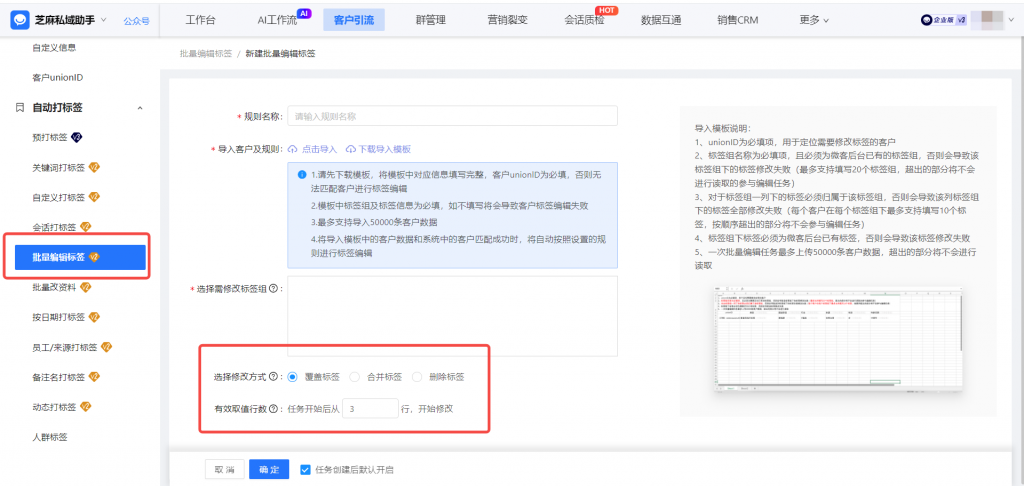Image resolution: width=1024 pixels, height=486 pixels.
Task: Select the 覆盖标签 radio button
Action: click(292, 377)
